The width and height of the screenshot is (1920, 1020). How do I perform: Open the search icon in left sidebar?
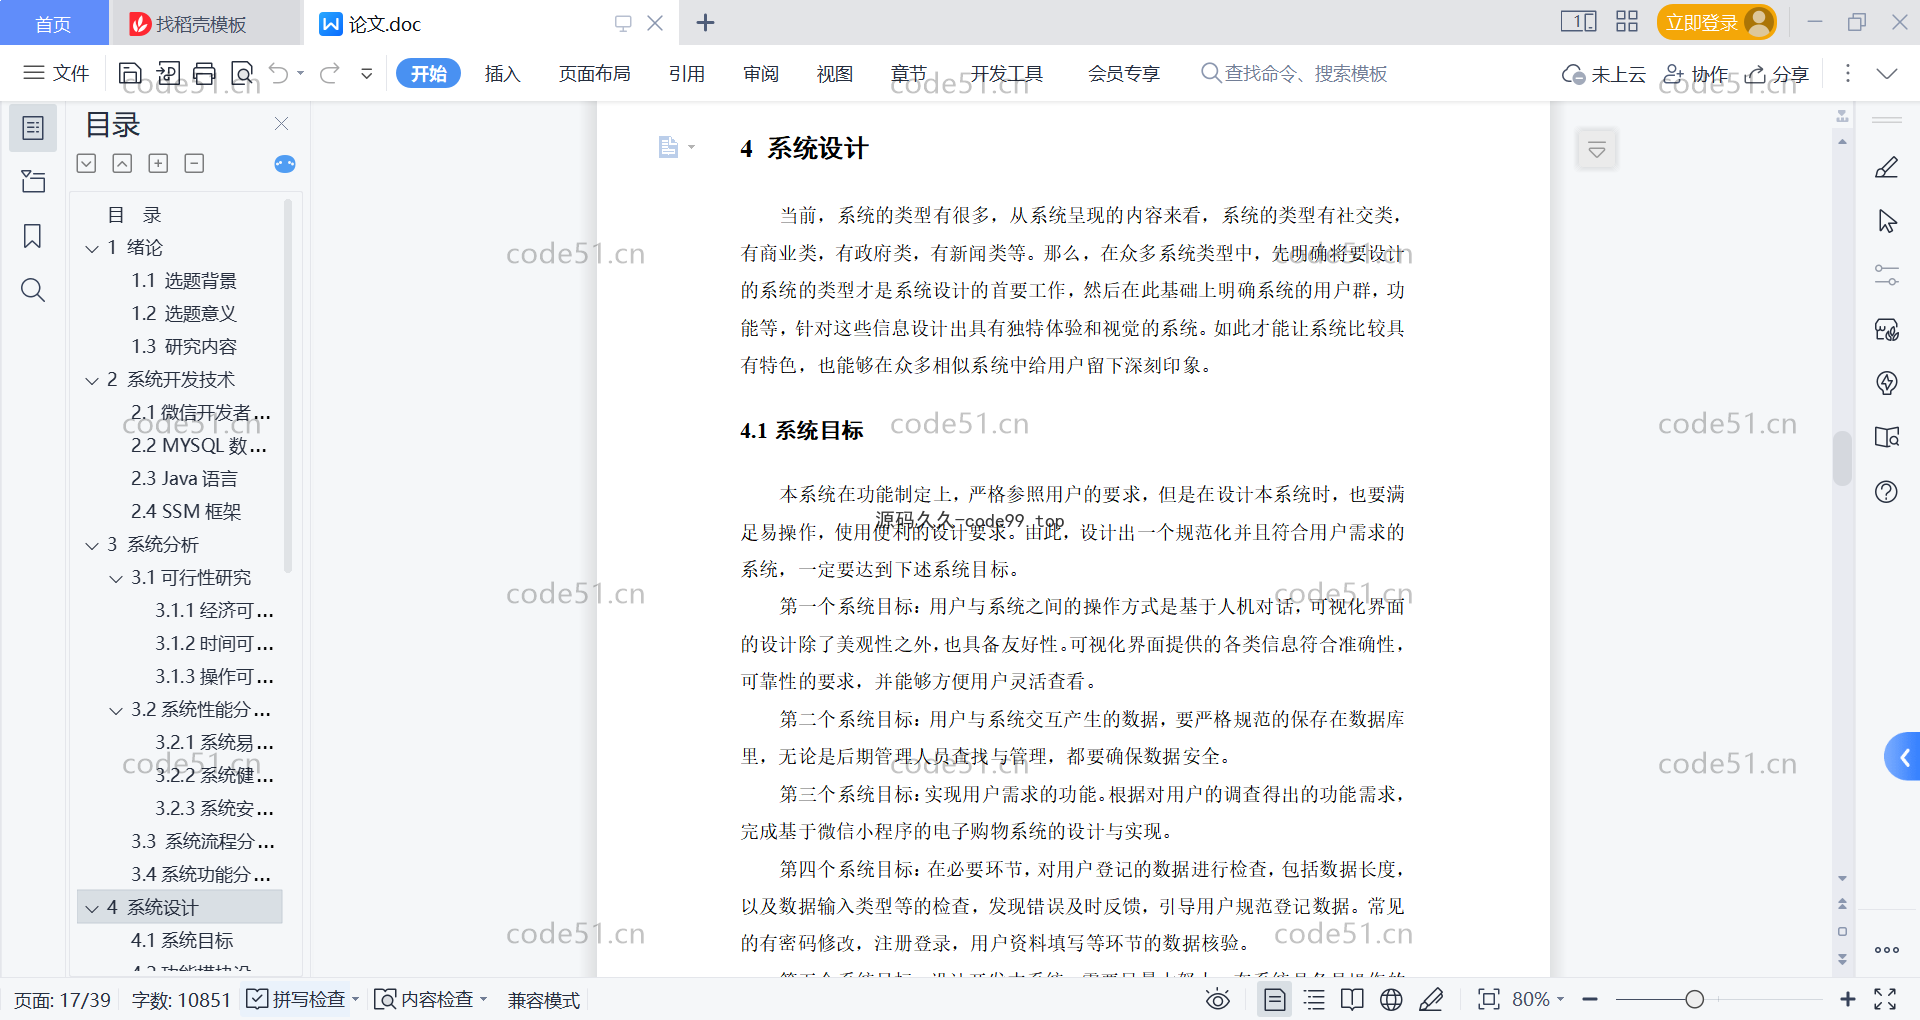pyautogui.click(x=33, y=290)
